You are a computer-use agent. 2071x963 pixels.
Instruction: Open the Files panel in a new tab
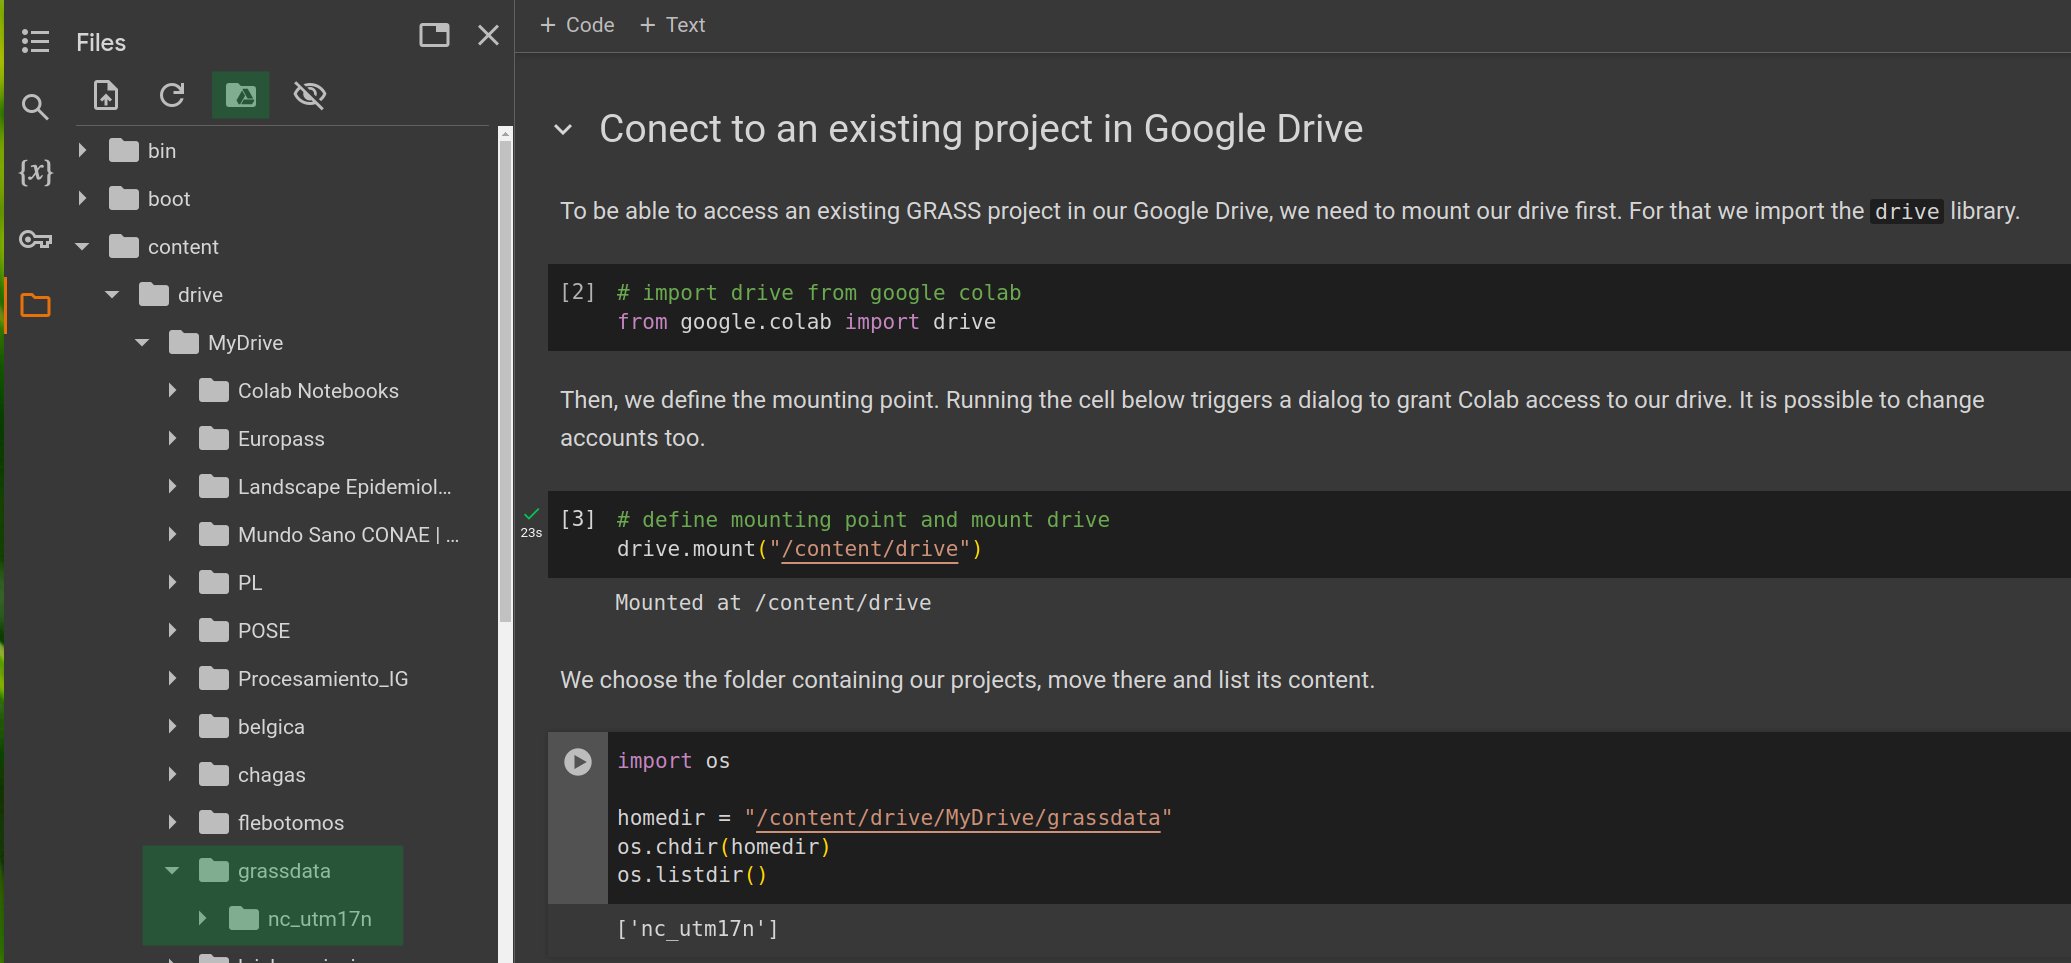coord(434,34)
